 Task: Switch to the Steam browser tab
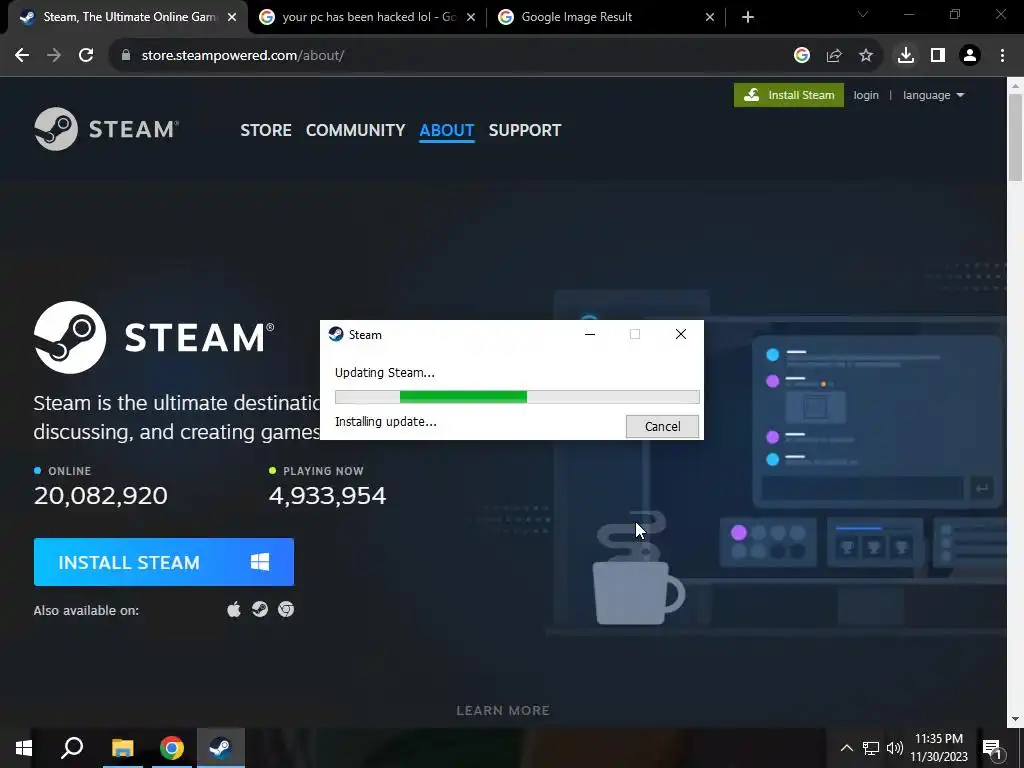pyautogui.click(x=128, y=17)
